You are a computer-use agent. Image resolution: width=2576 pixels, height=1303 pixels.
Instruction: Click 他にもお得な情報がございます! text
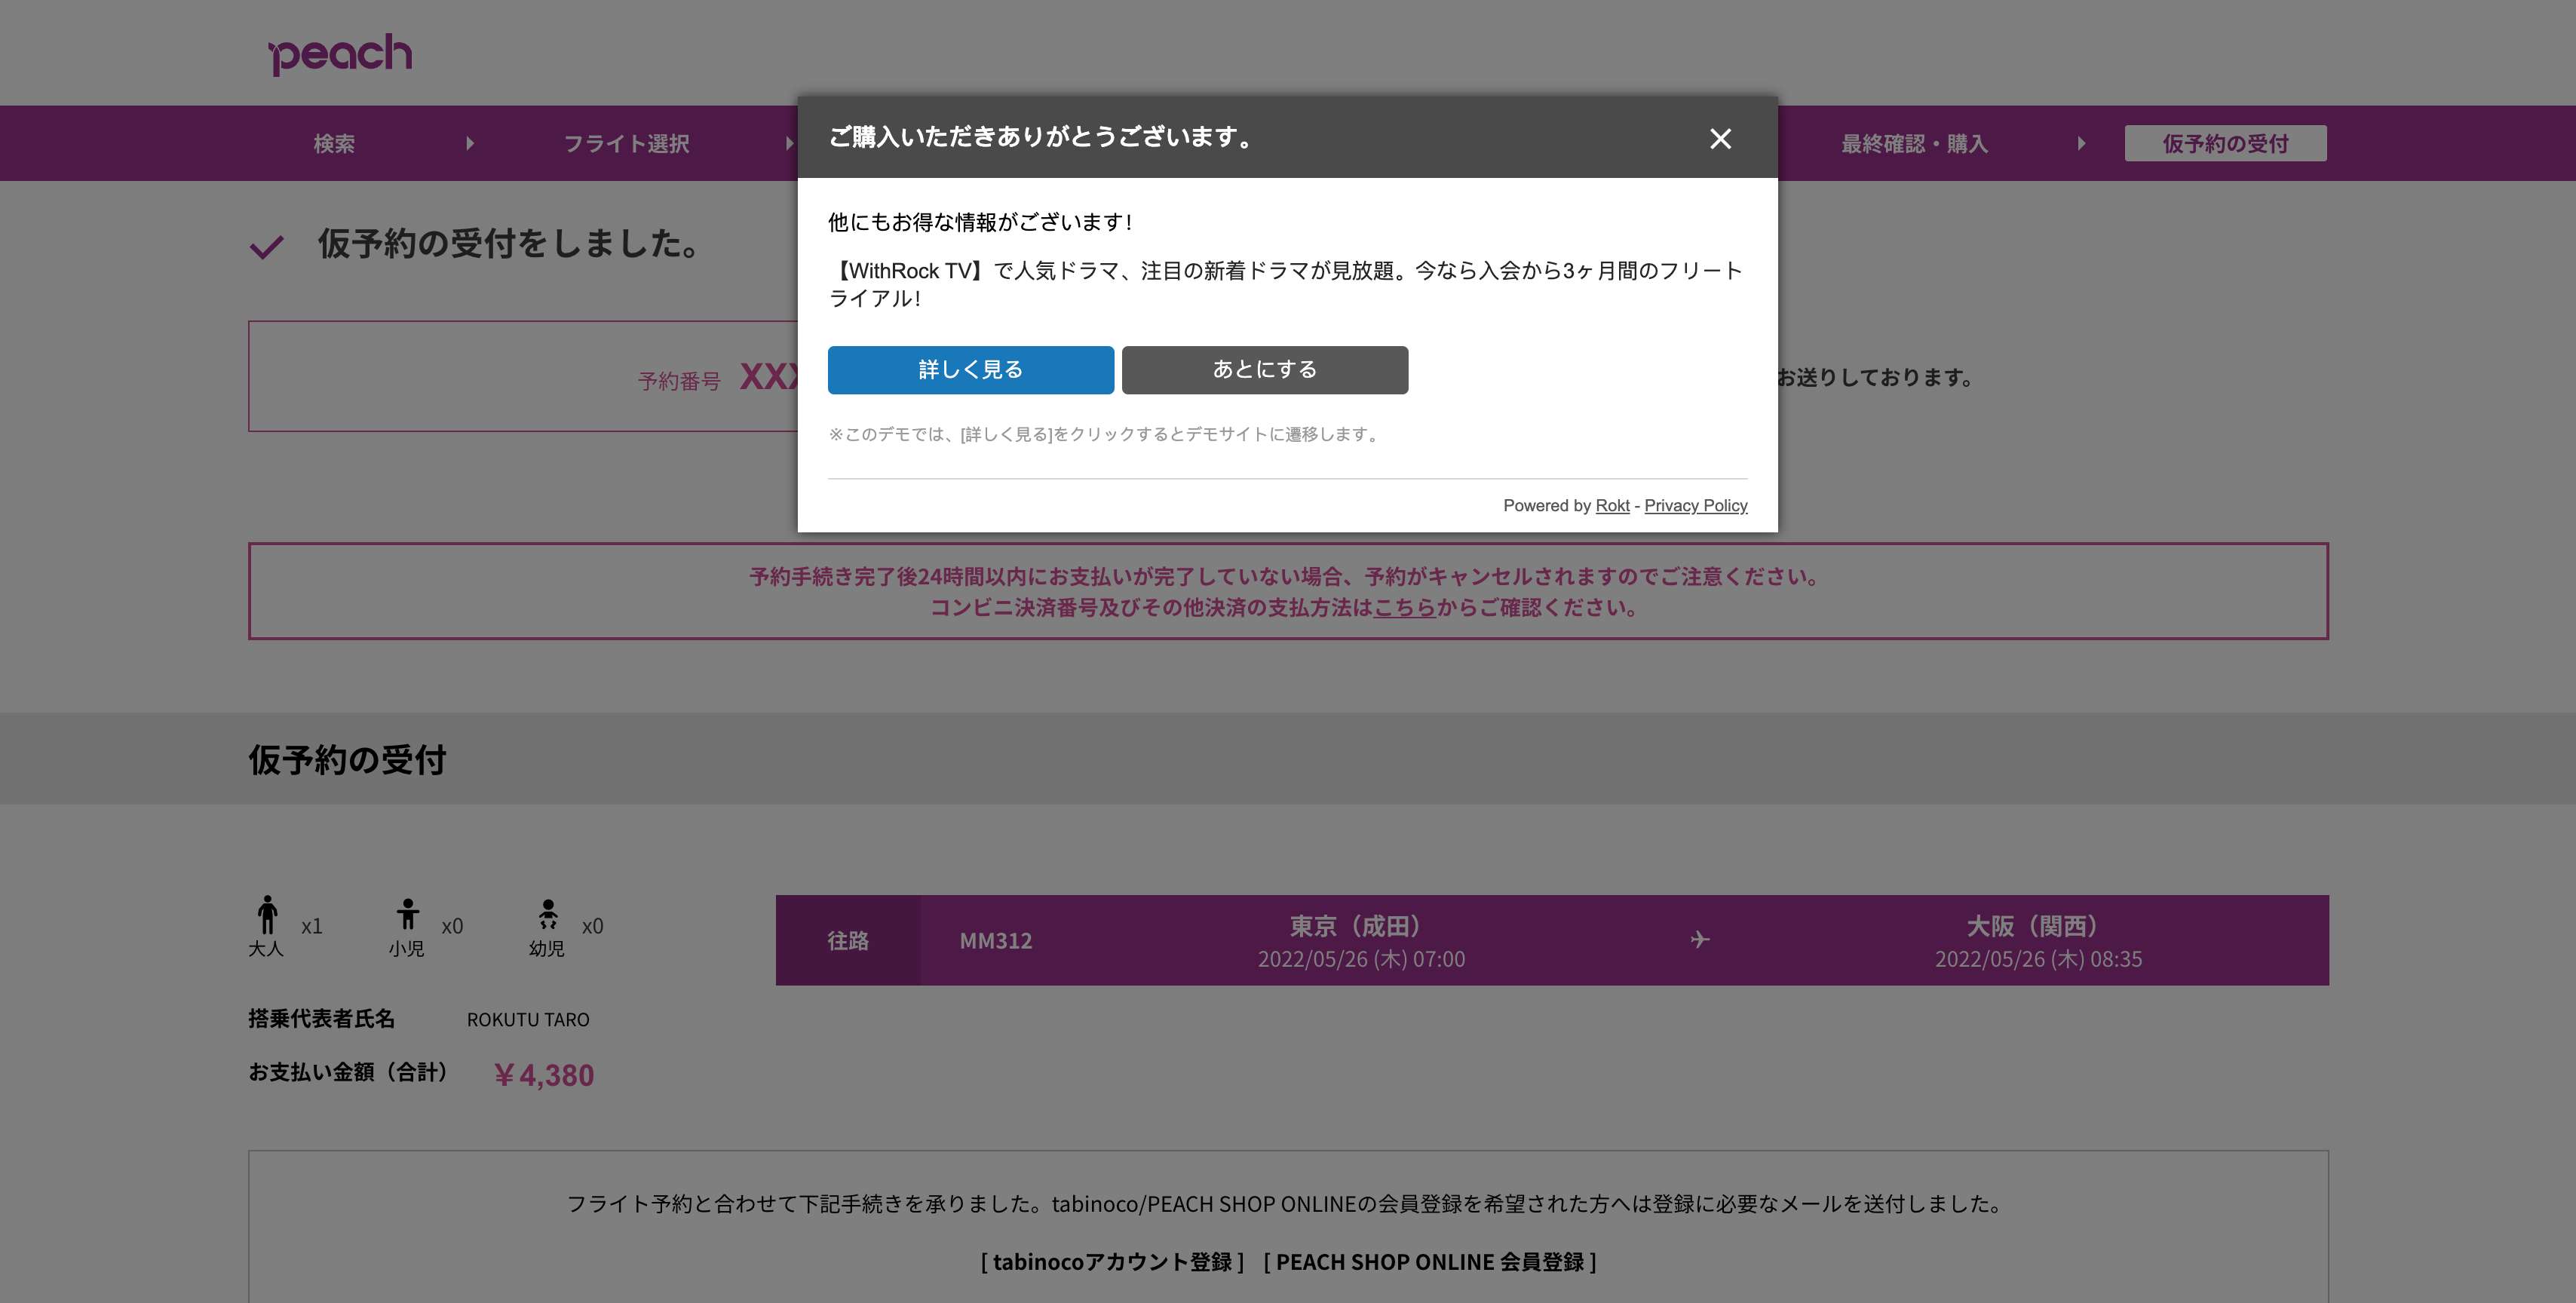(980, 222)
